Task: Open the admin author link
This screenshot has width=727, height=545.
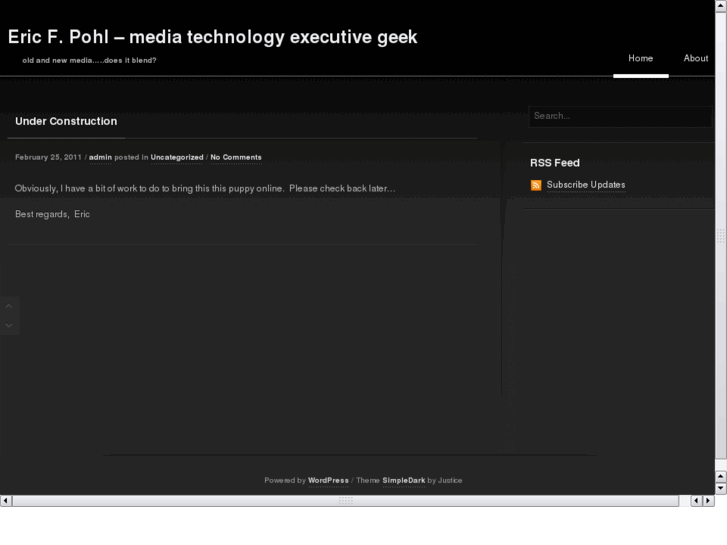Action: (x=100, y=157)
